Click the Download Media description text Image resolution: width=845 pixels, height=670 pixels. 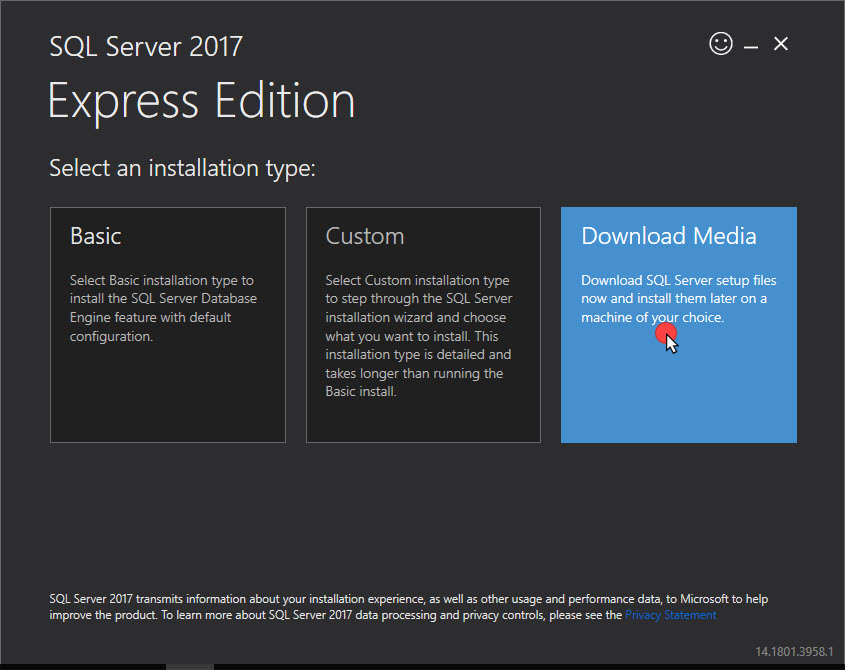coord(678,299)
